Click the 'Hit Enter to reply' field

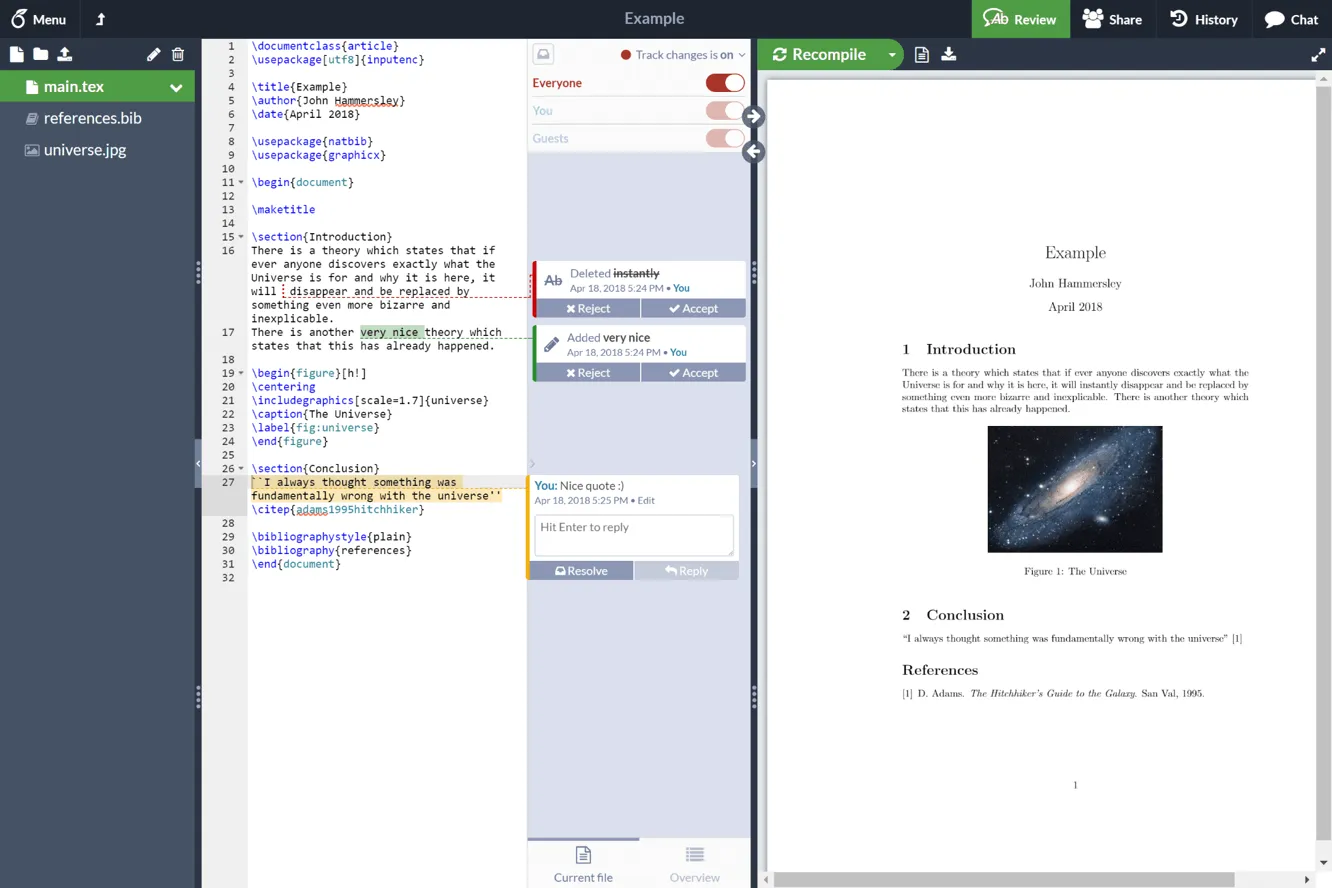pyautogui.click(x=634, y=532)
